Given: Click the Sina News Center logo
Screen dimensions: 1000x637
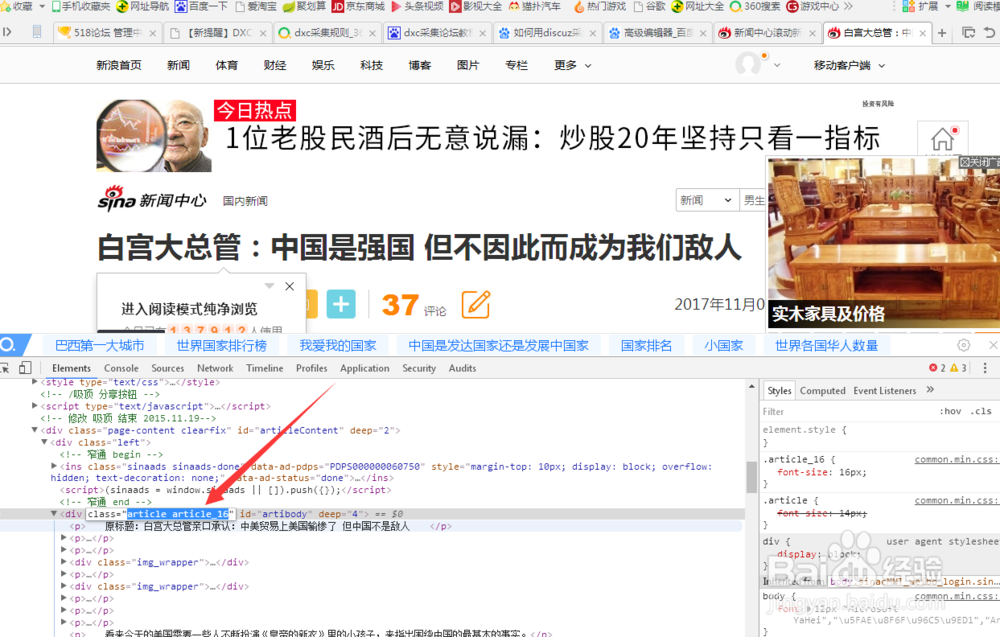Looking at the screenshot, I should (152, 198).
